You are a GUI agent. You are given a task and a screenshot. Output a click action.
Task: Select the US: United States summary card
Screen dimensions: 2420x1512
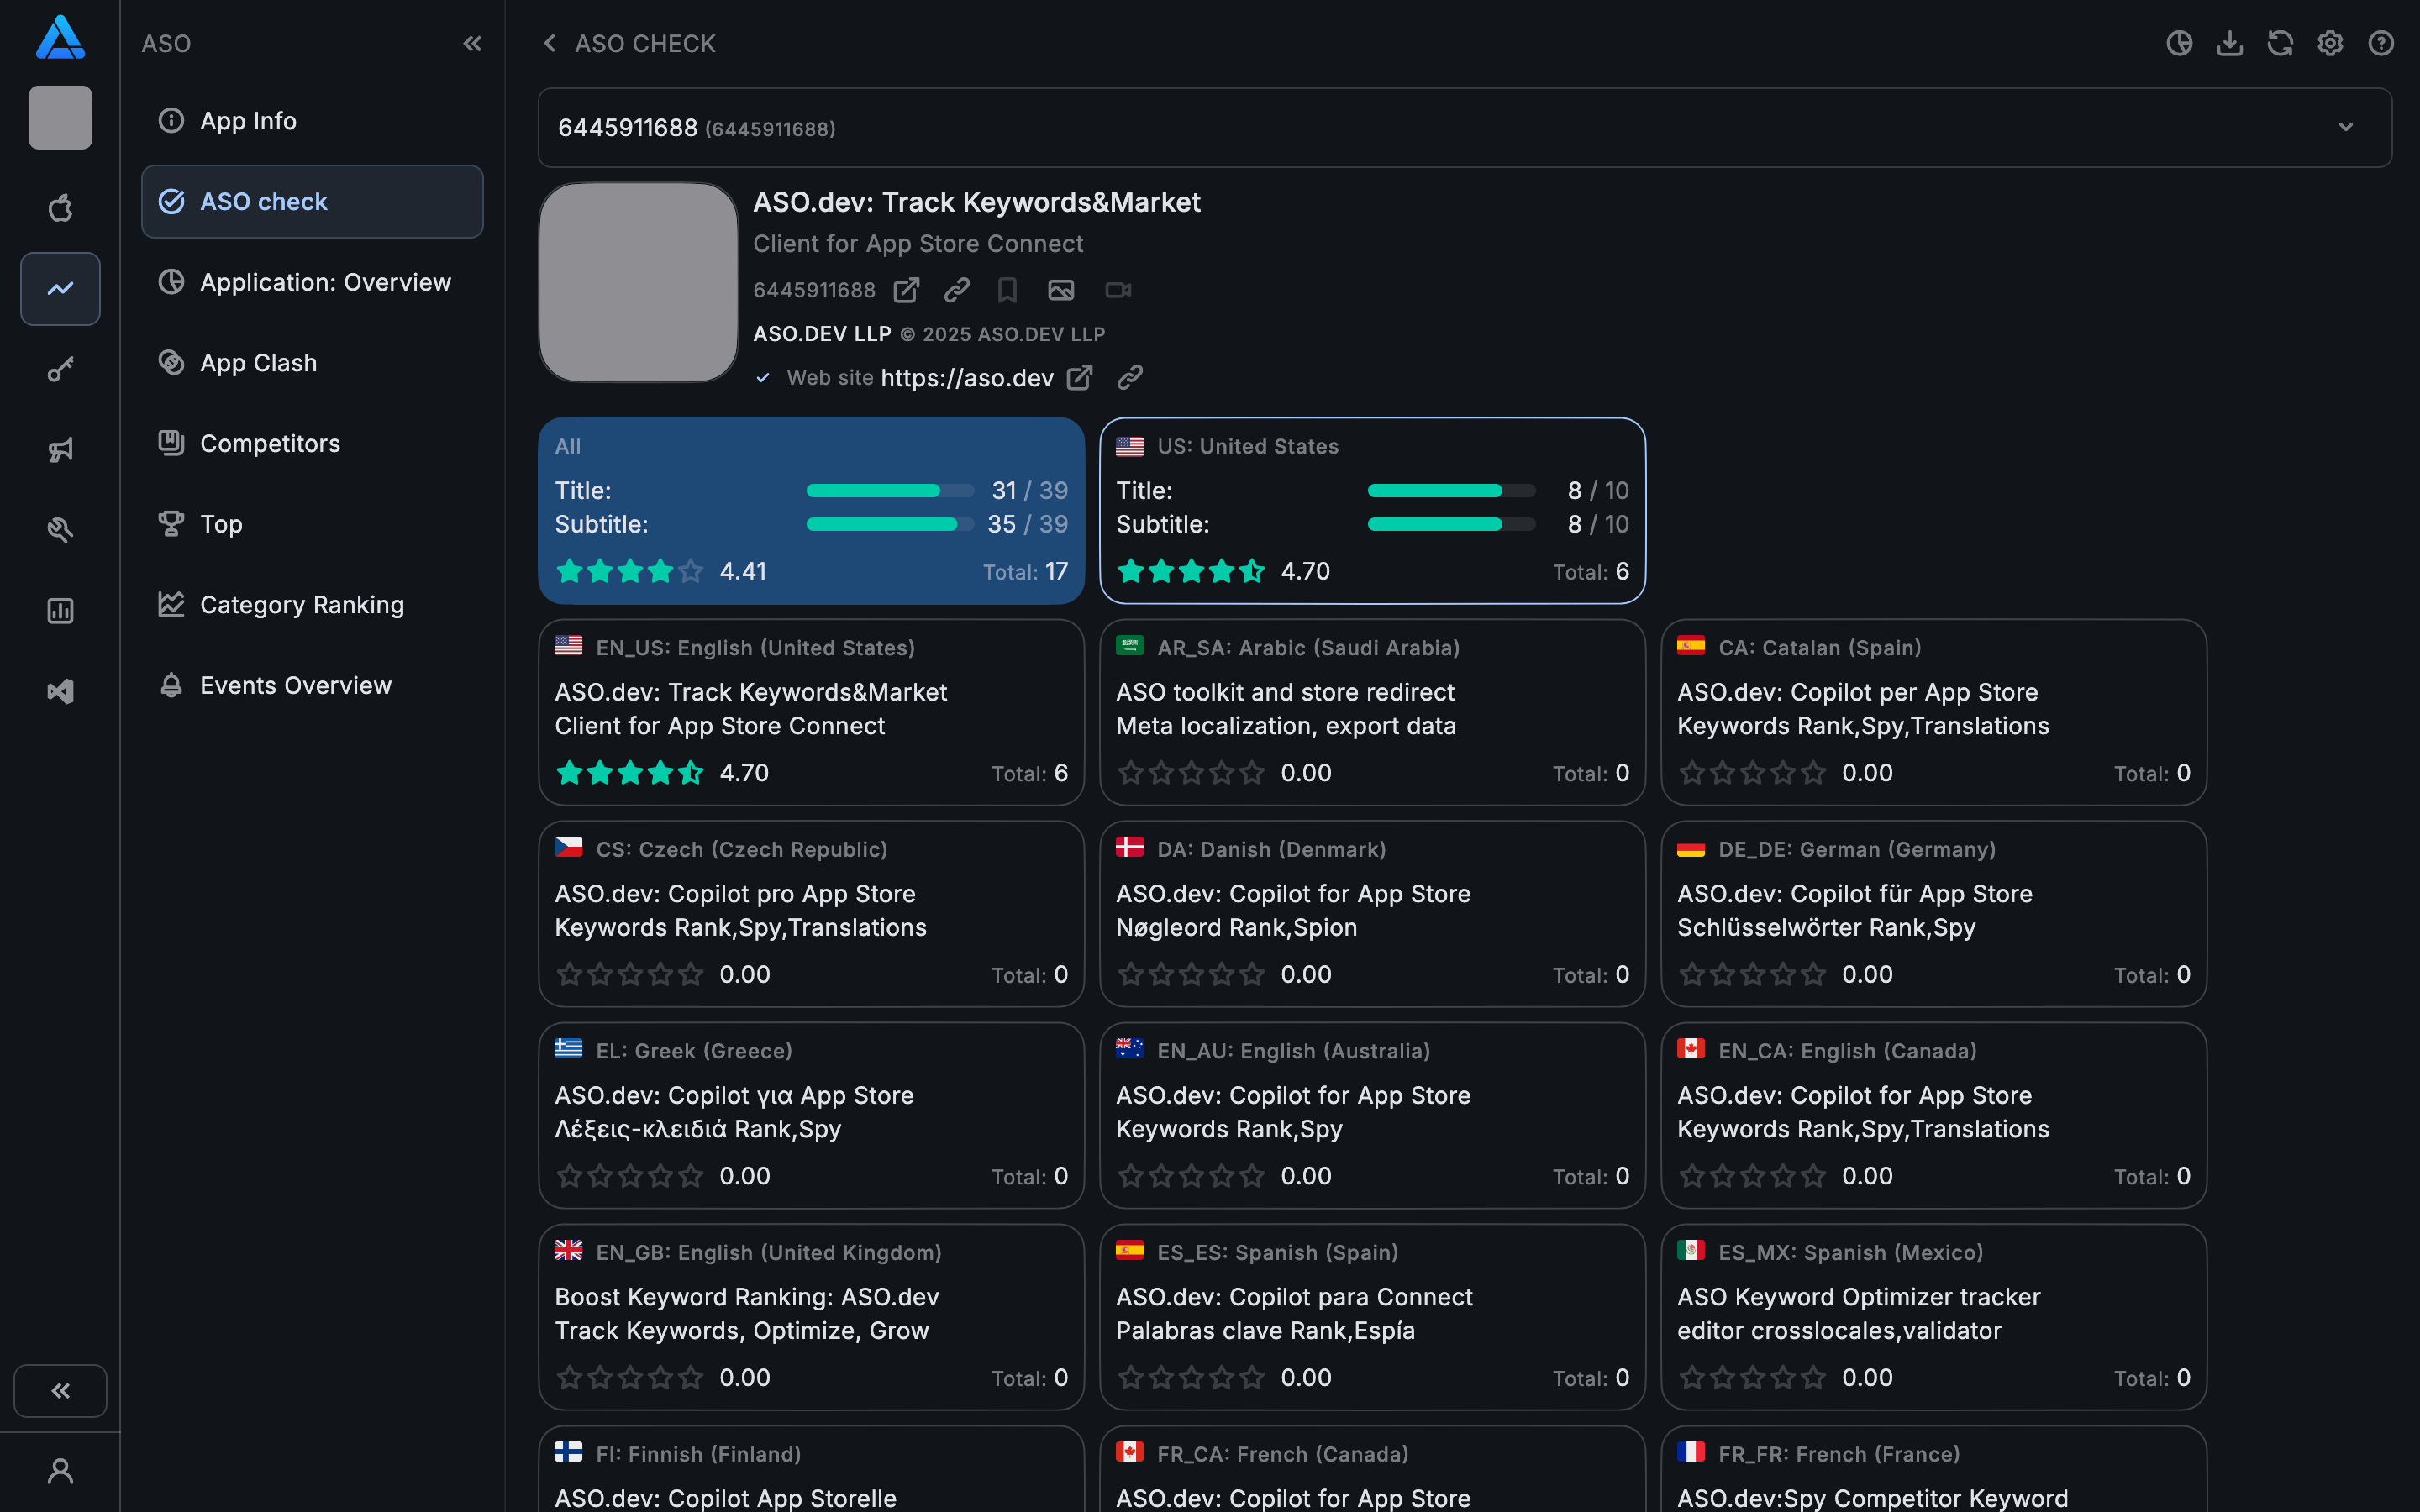tap(1372, 510)
